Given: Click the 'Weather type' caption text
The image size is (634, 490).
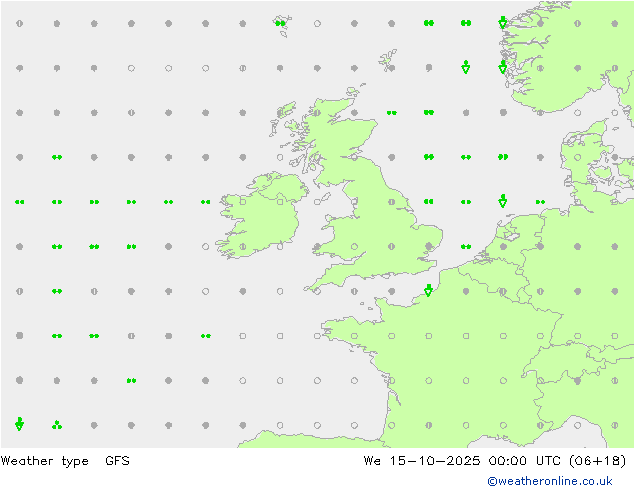Looking at the screenshot, I should point(44,461).
